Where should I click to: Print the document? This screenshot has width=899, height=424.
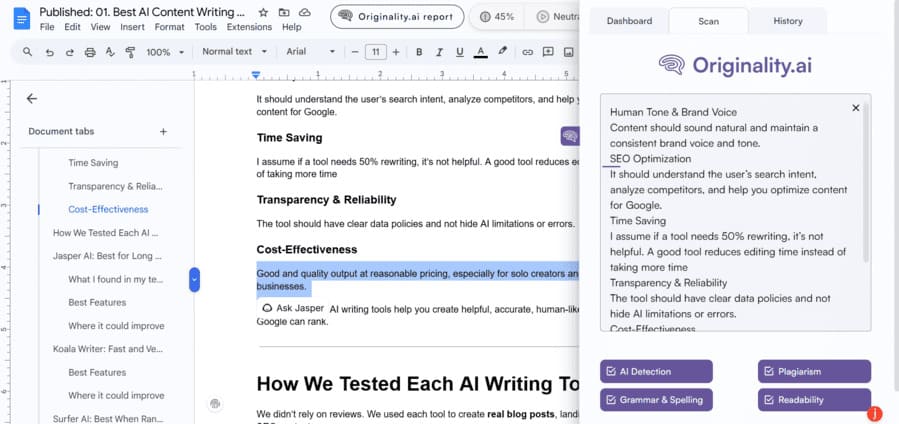click(x=90, y=52)
